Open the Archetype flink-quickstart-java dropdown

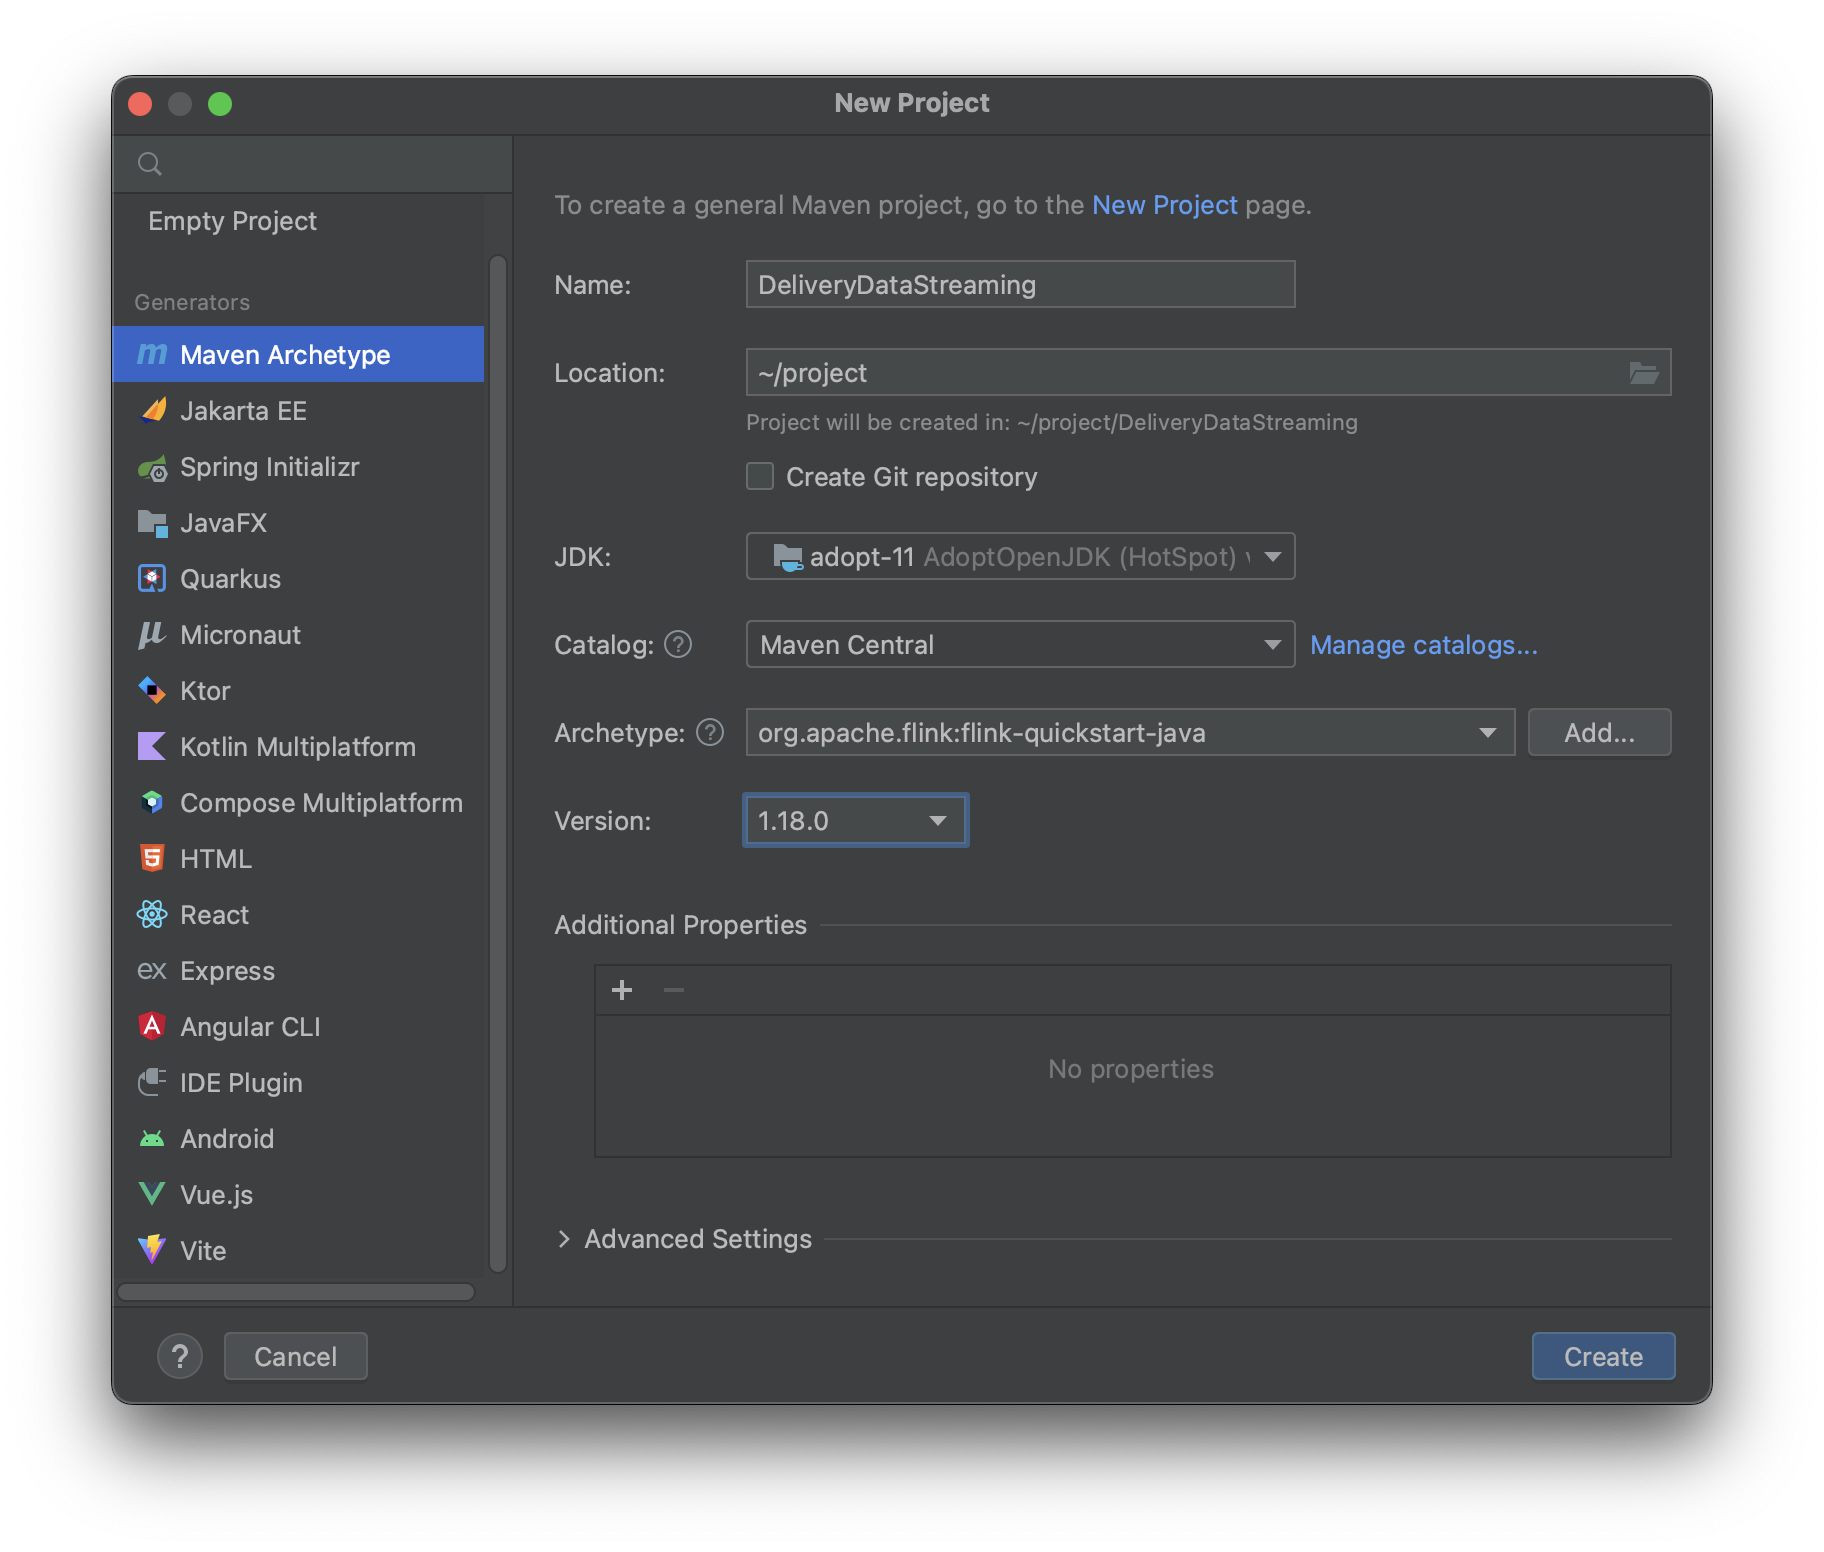tap(1130, 732)
